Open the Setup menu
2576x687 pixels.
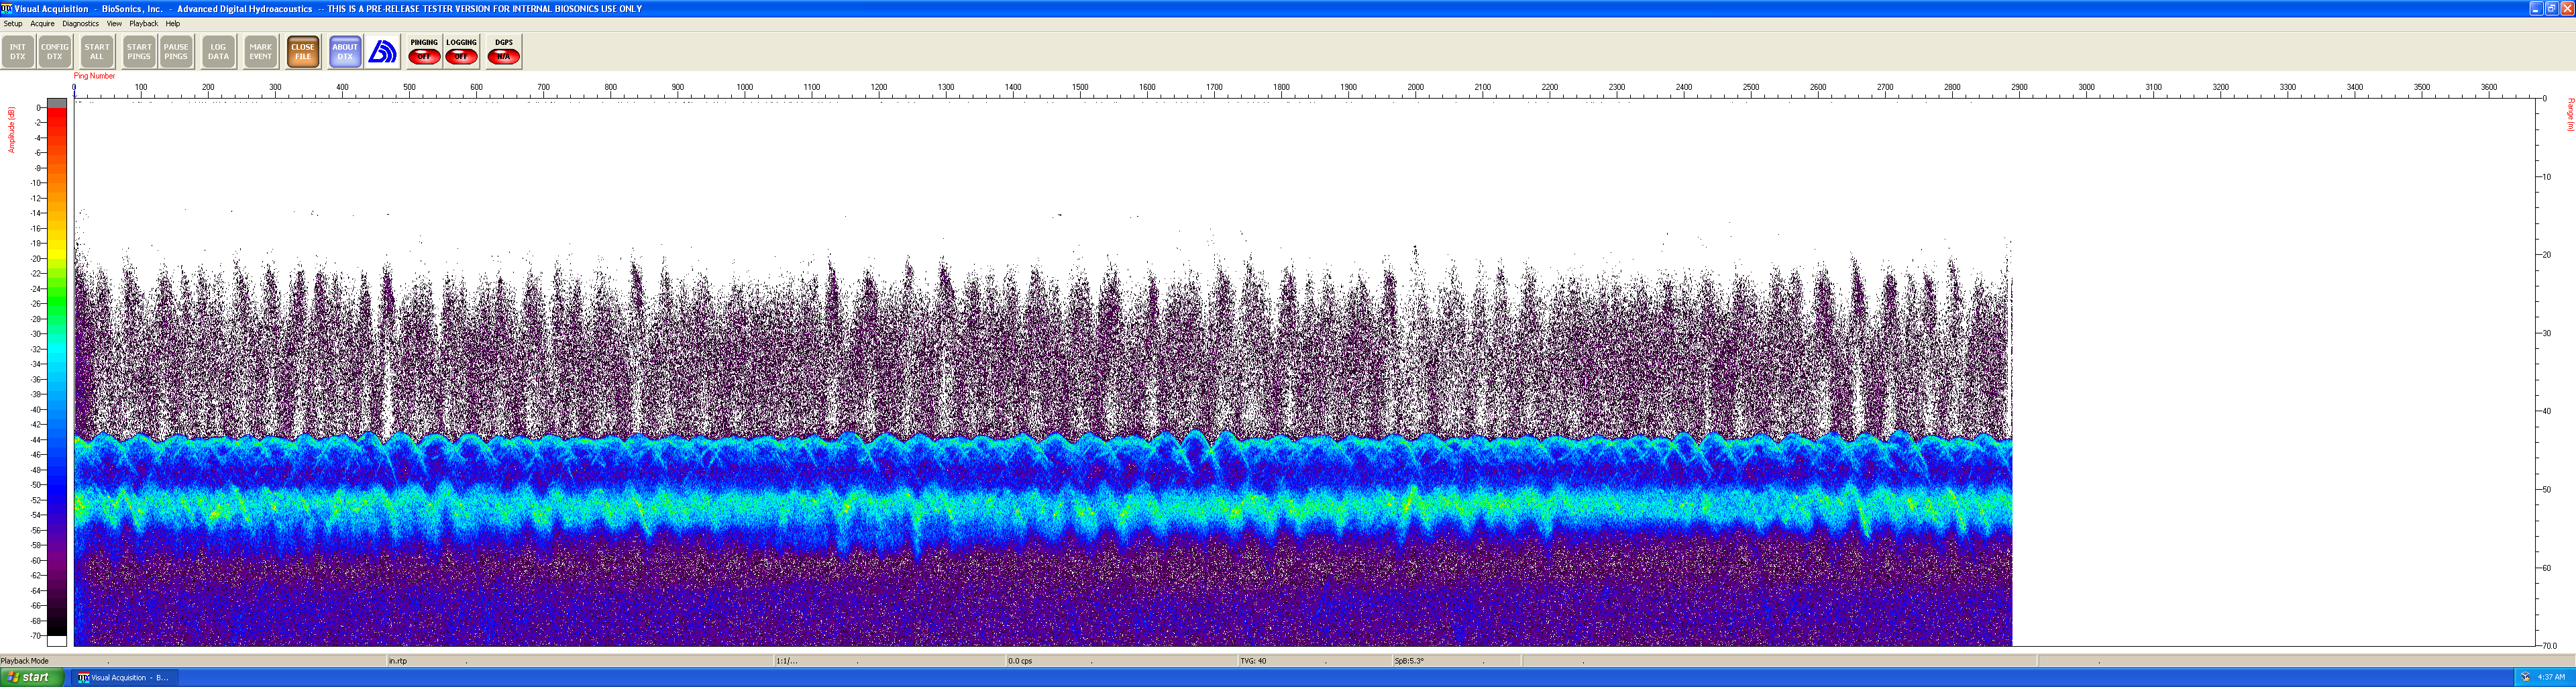tap(13, 24)
